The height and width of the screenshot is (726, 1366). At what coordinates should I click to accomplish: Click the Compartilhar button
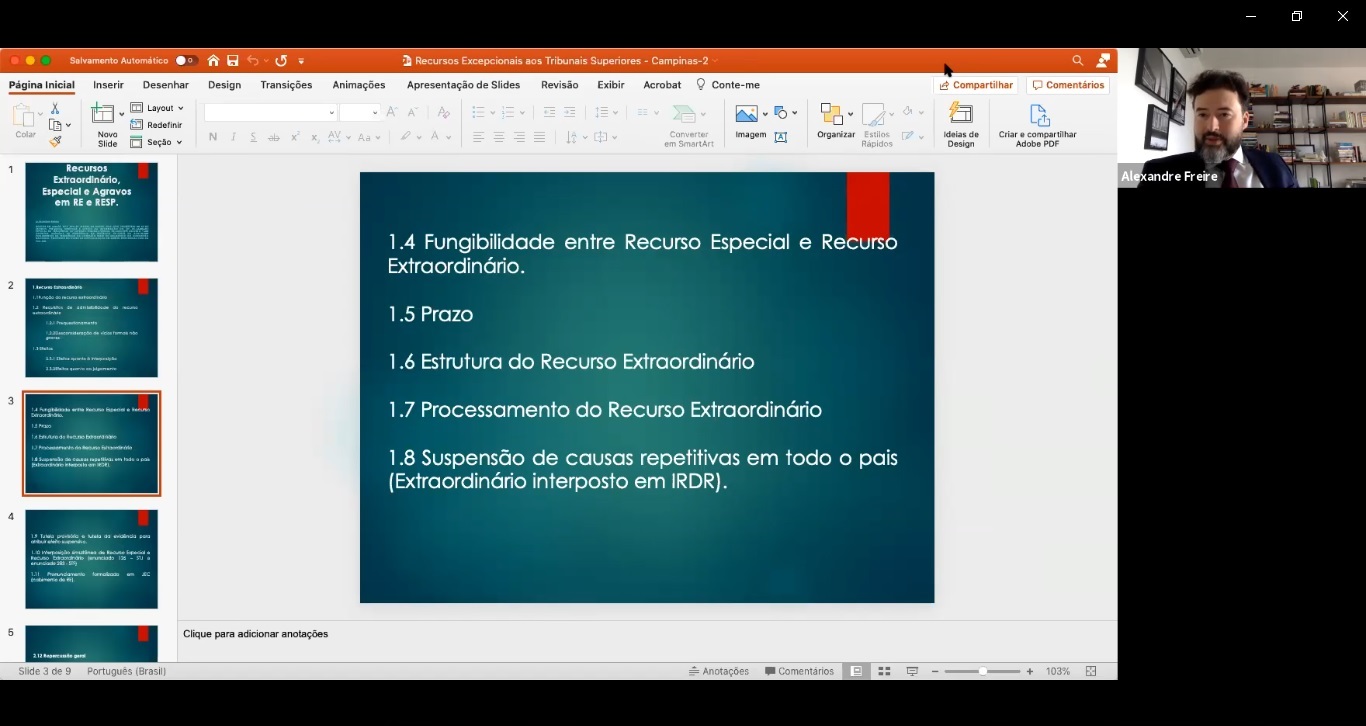976,85
